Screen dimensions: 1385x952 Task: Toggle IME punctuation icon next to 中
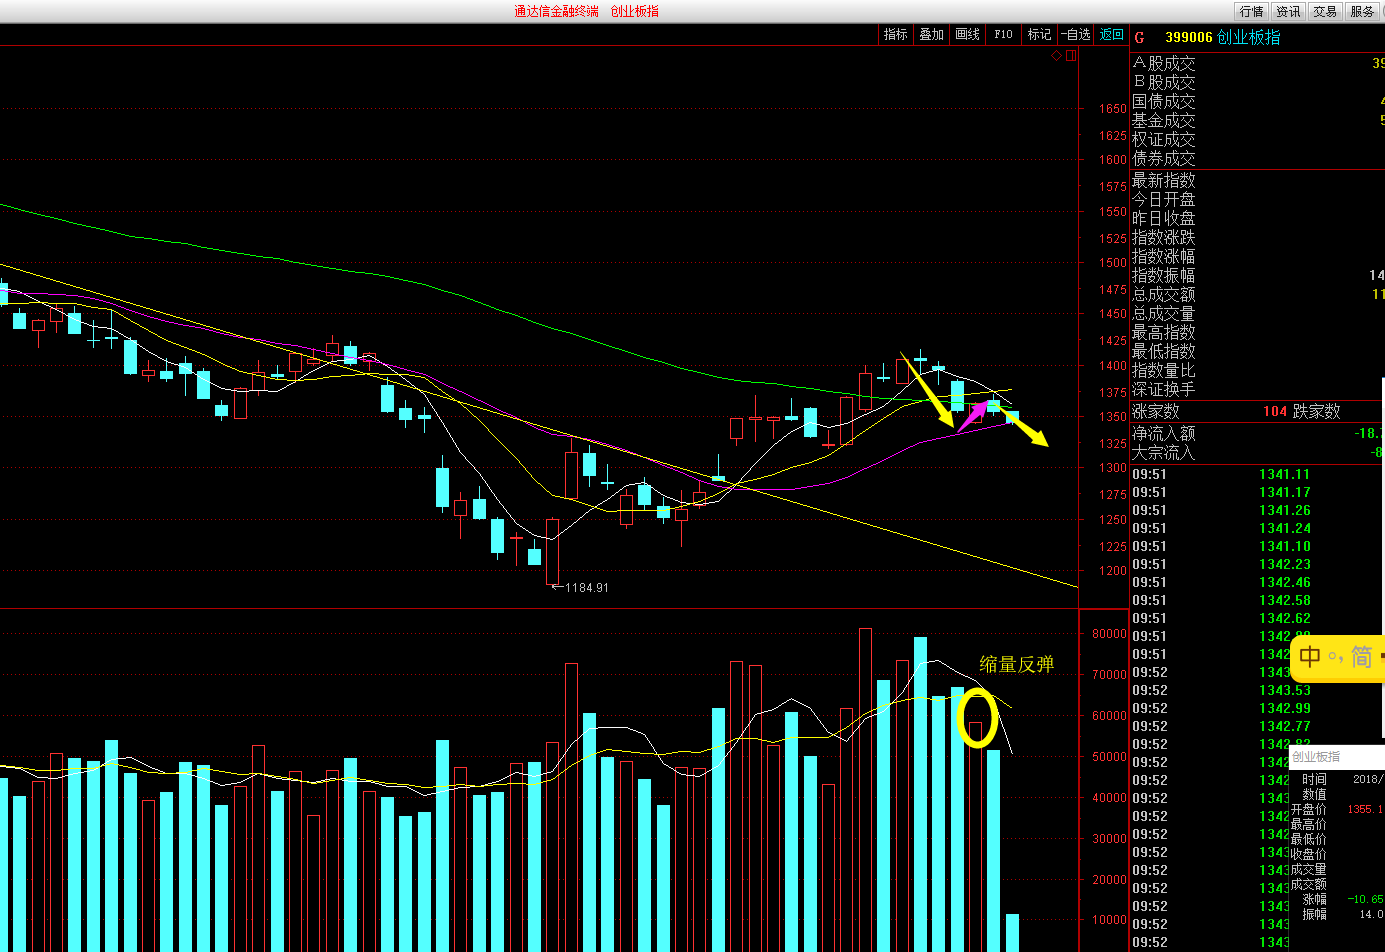click(x=1335, y=658)
